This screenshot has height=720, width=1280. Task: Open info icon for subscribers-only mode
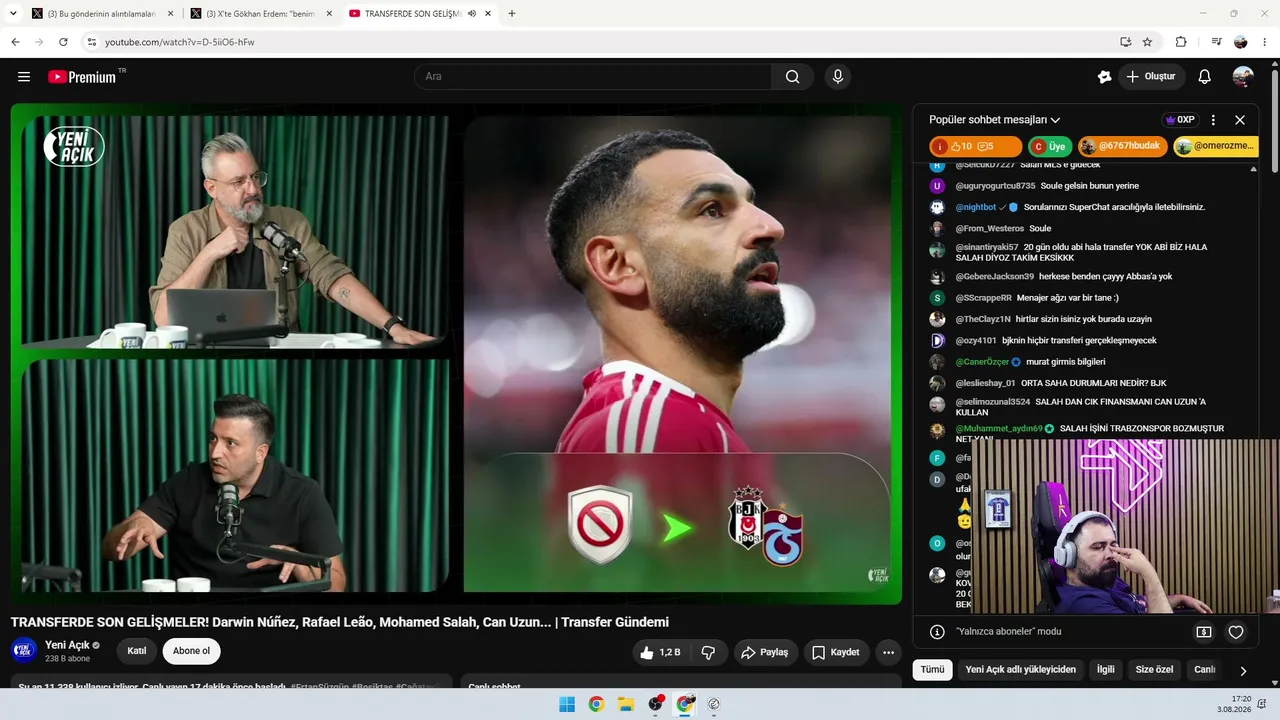937,632
